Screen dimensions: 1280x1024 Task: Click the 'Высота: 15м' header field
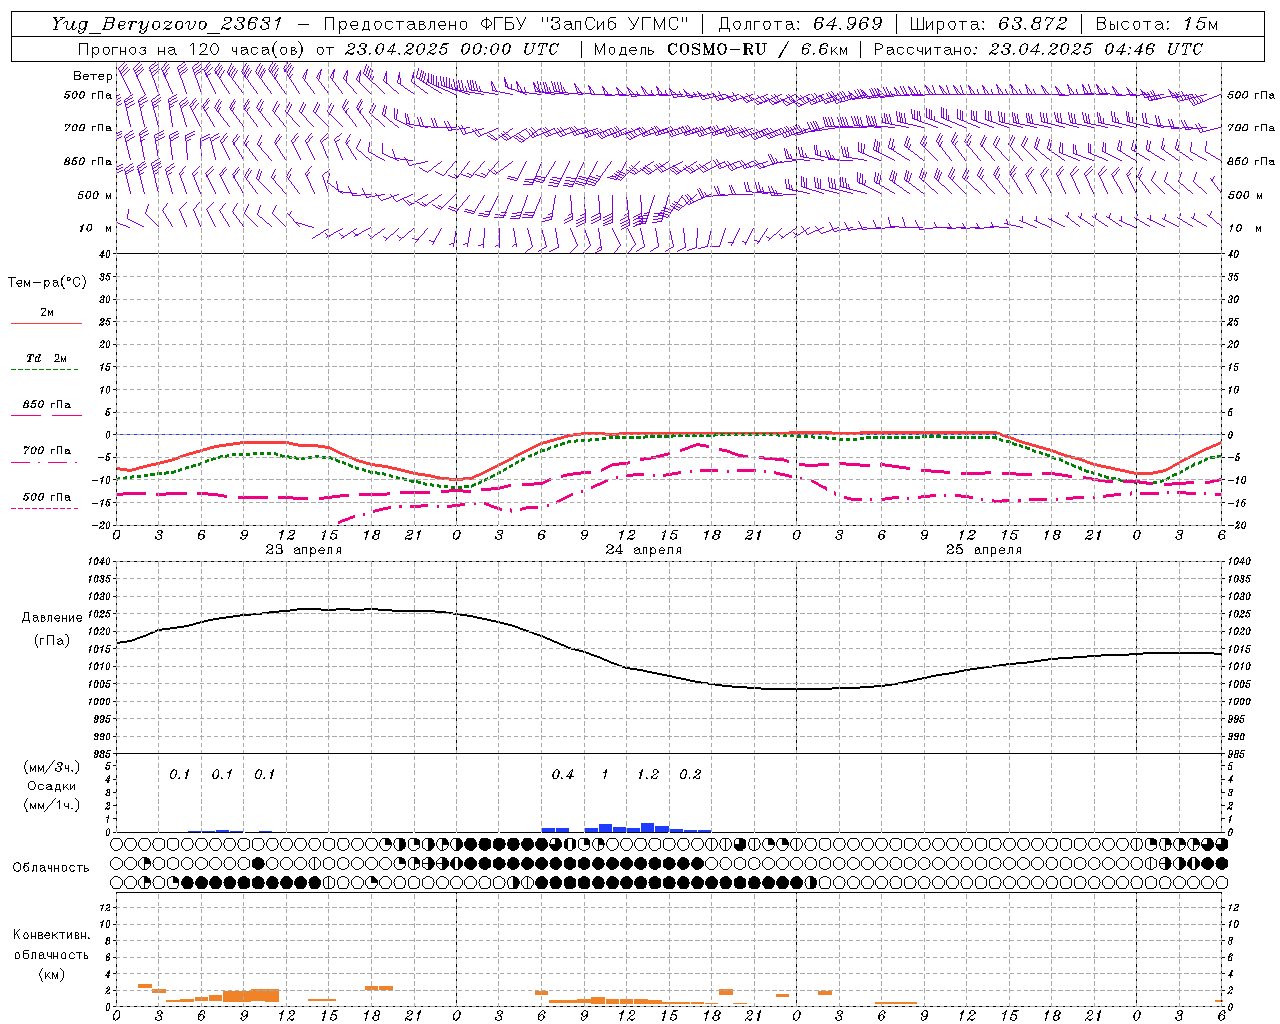pyautogui.click(x=1157, y=24)
